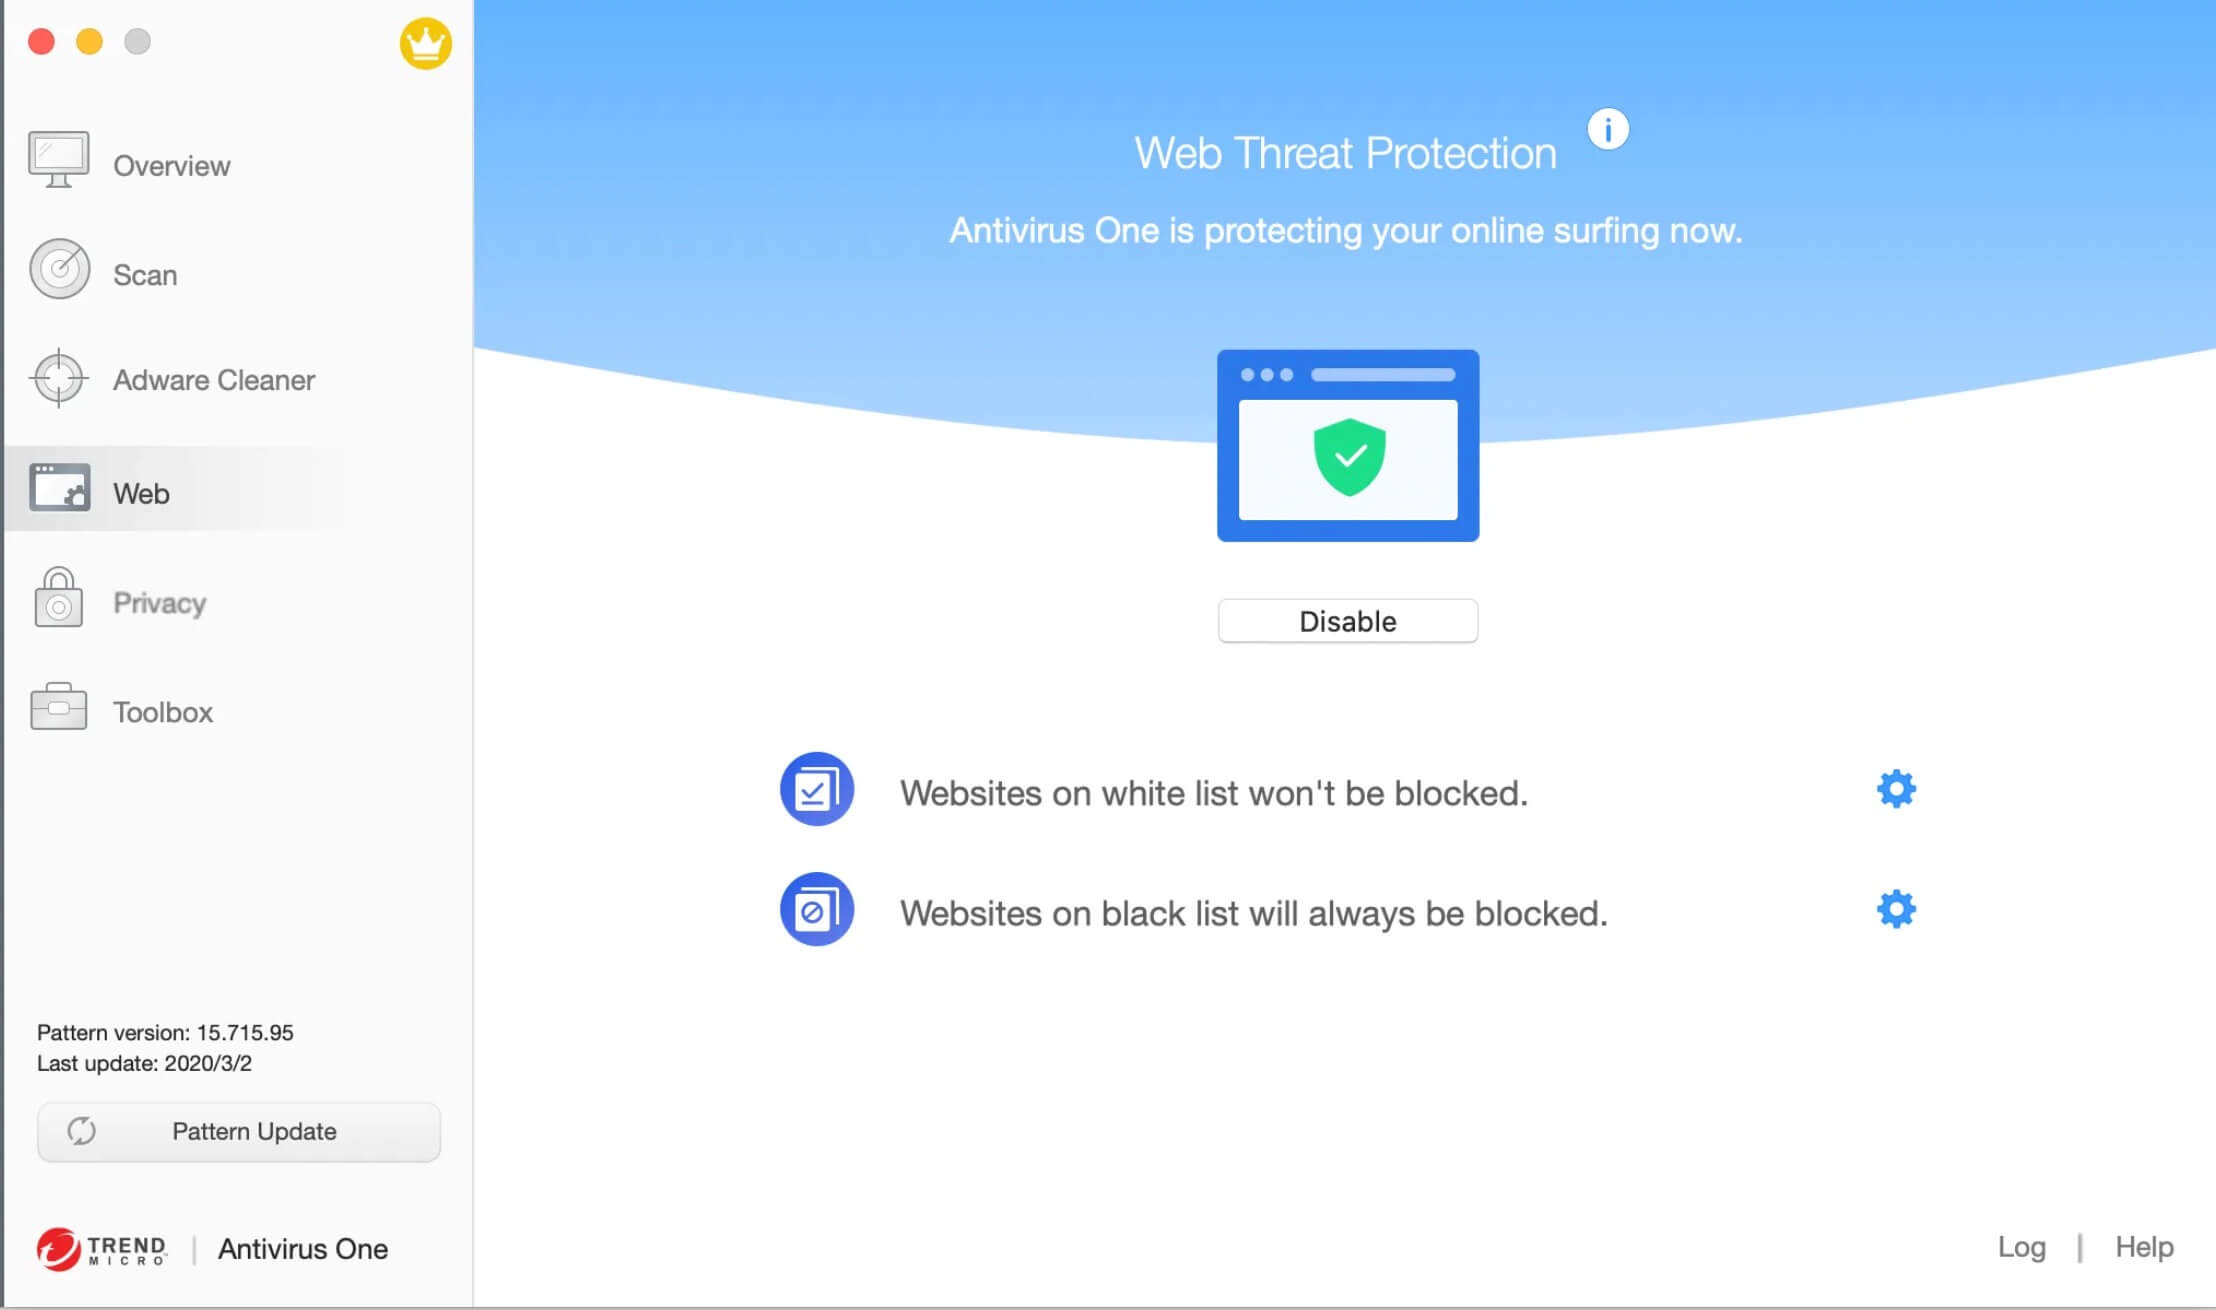This screenshot has width=2216, height=1310.
Task: Click the white list checkmark icon
Action: [817, 789]
